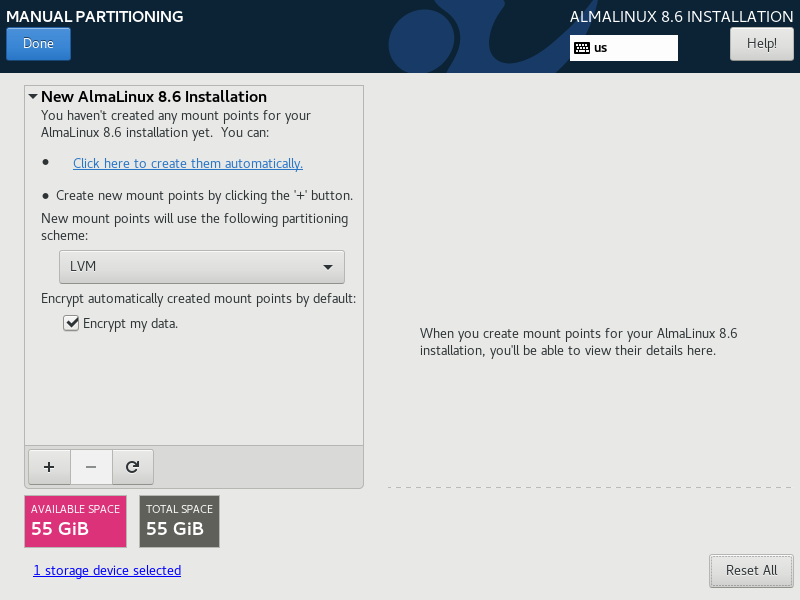Click the Available Space 55 GiB tile
The image size is (800, 600).
point(76,521)
